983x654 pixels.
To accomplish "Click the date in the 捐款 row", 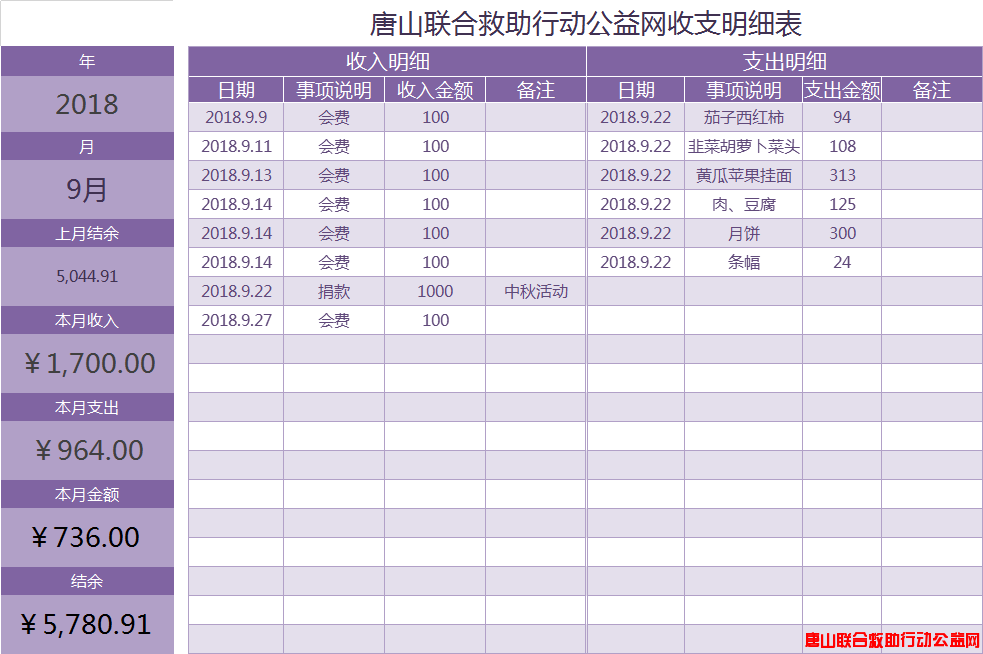I will [x=236, y=292].
